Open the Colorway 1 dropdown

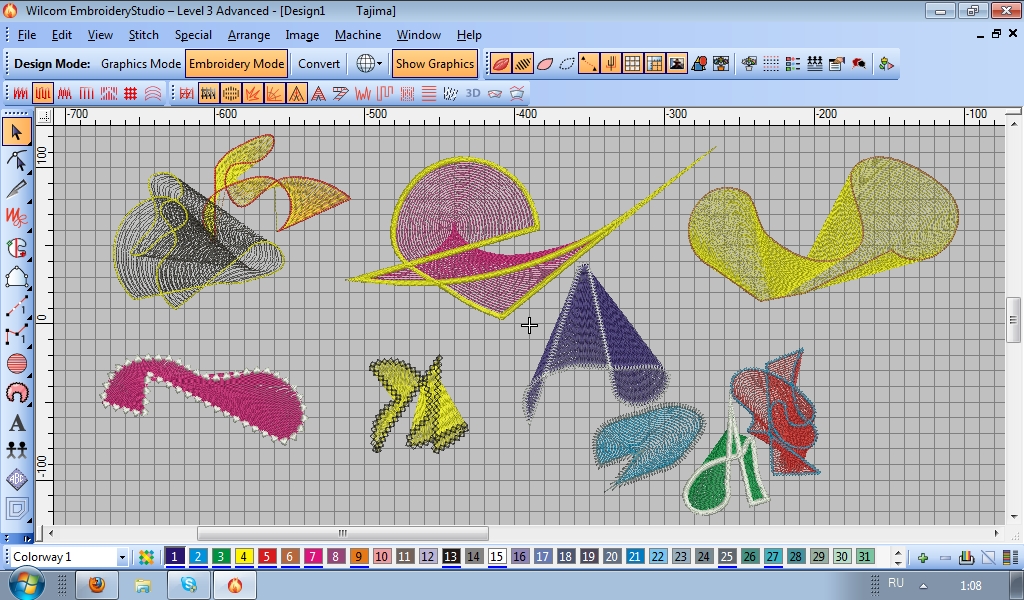122,557
